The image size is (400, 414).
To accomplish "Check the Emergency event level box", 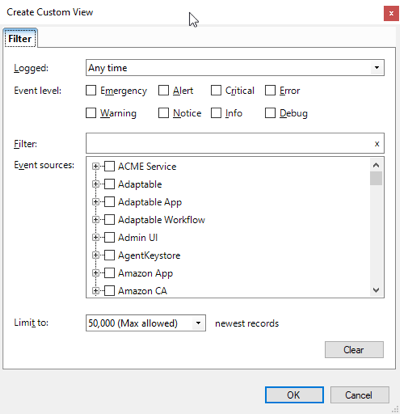I will (91, 90).
